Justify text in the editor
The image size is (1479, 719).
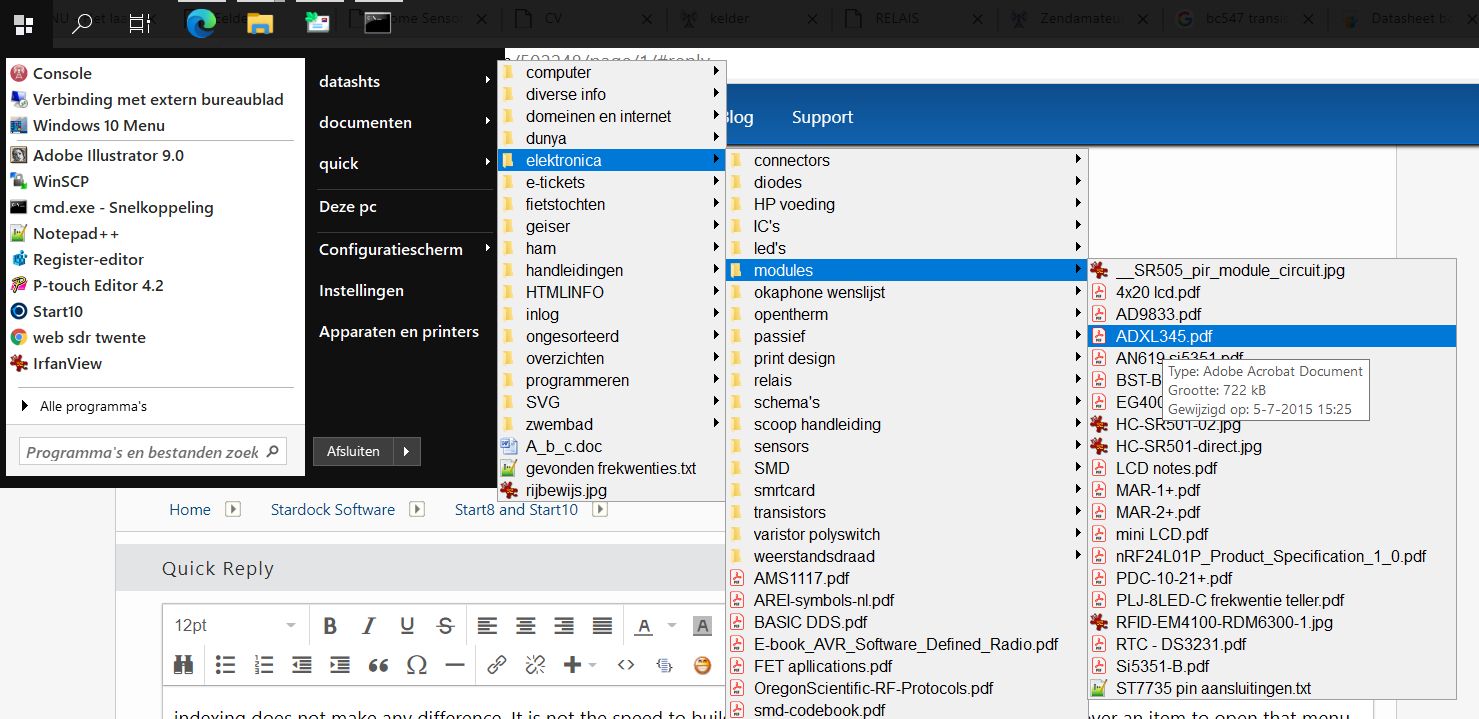pos(602,626)
